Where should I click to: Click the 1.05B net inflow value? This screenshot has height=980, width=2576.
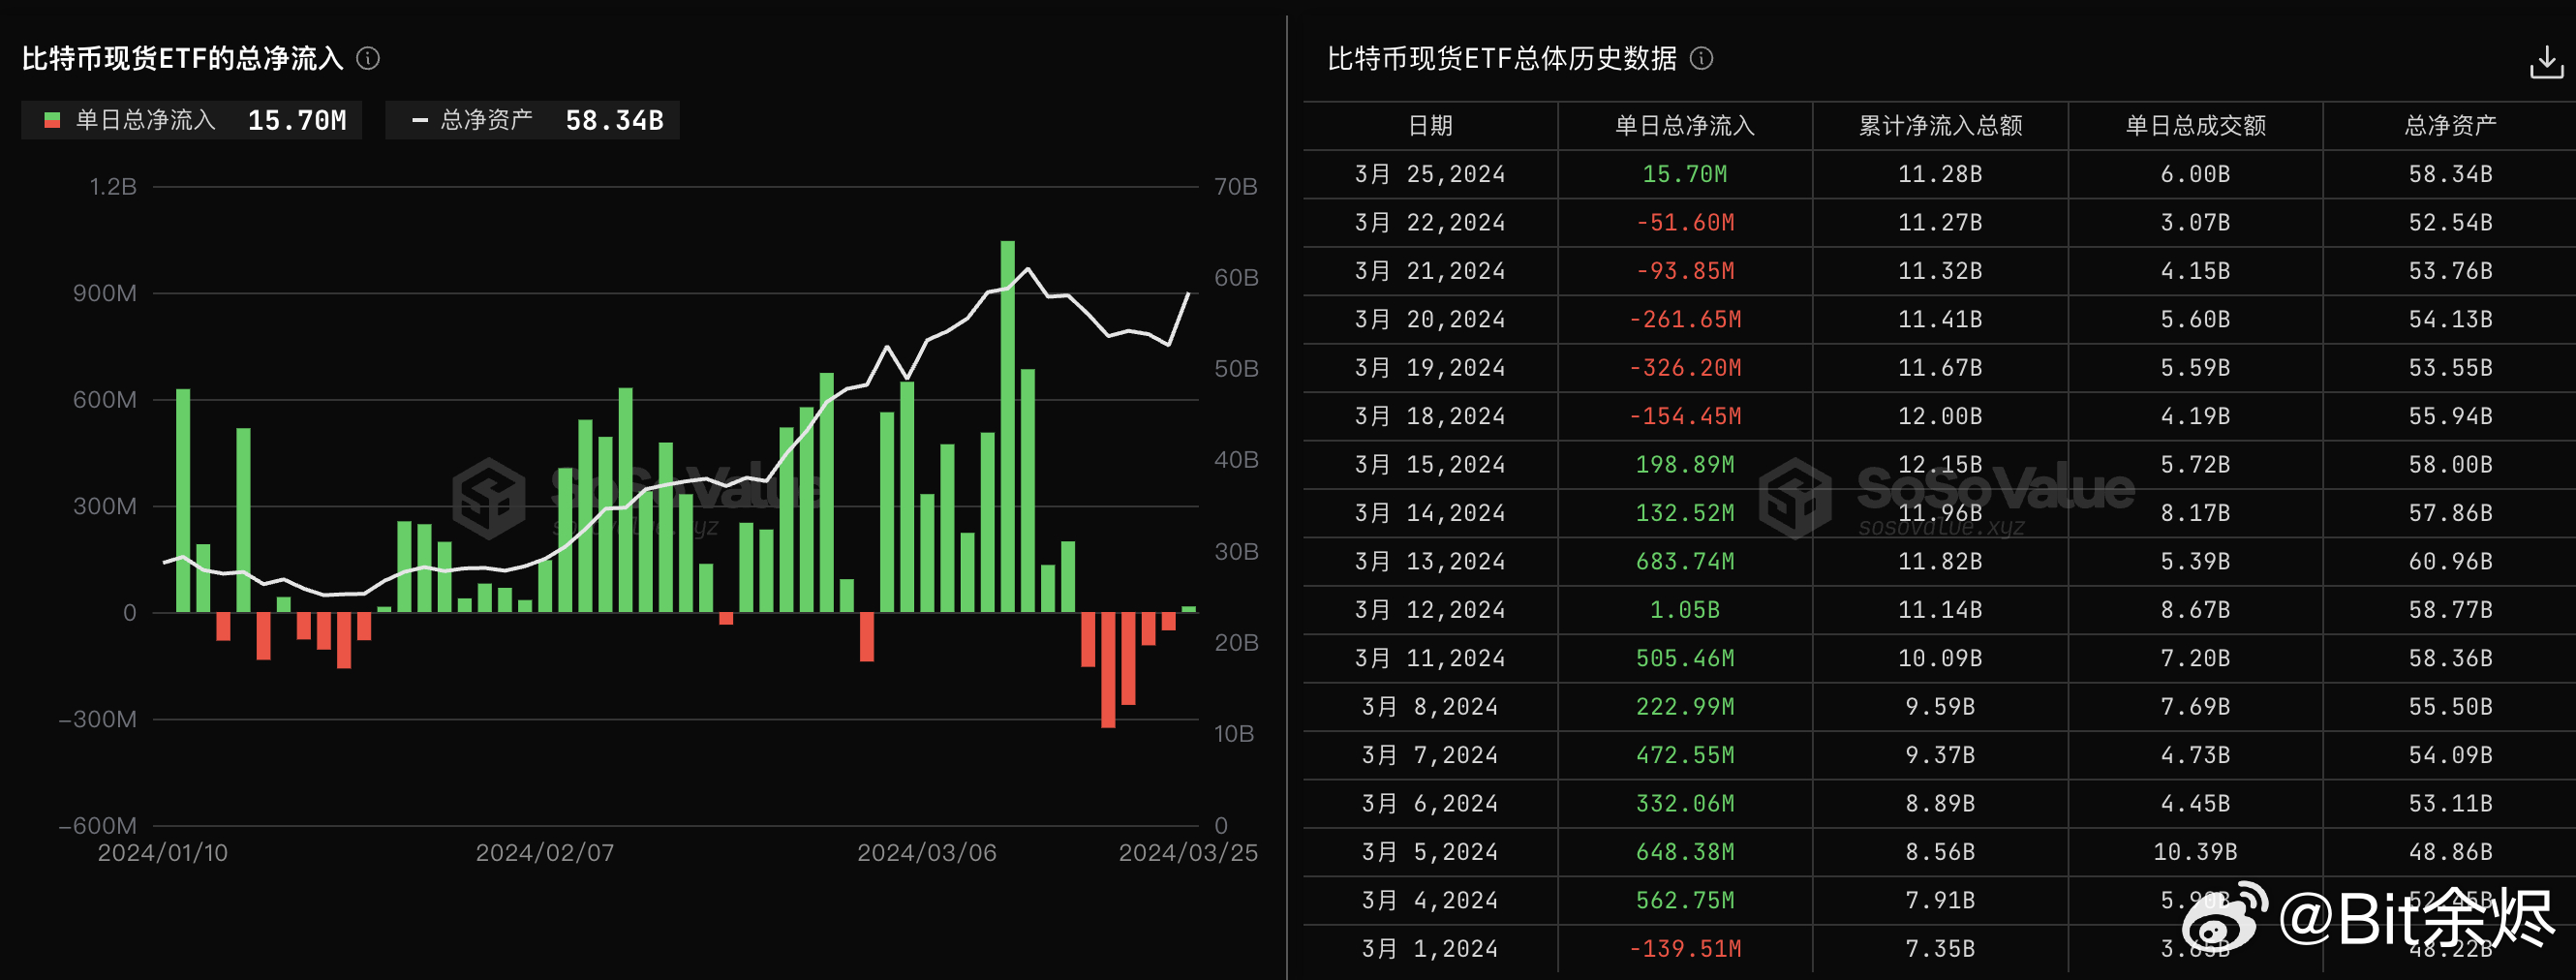(1685, 611)
